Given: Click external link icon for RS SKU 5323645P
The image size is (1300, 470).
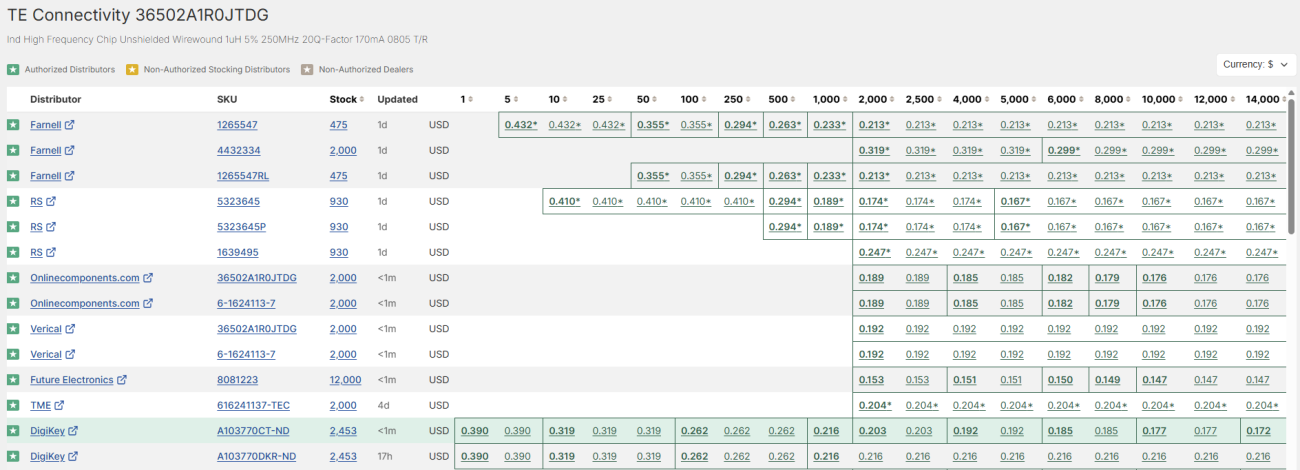Looking at the screenshot, I should 51,227.
